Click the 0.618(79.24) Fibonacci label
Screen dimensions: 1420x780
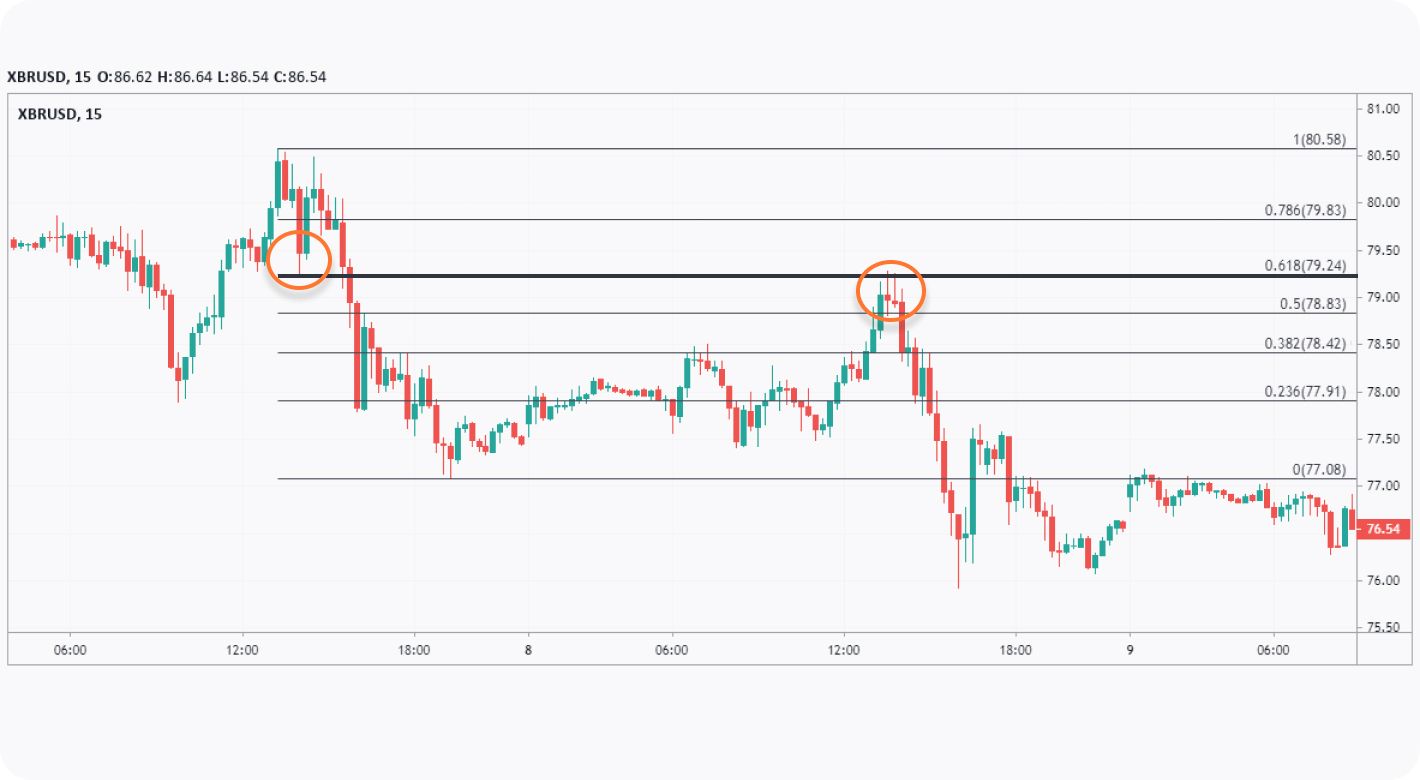coord(1303,265)
